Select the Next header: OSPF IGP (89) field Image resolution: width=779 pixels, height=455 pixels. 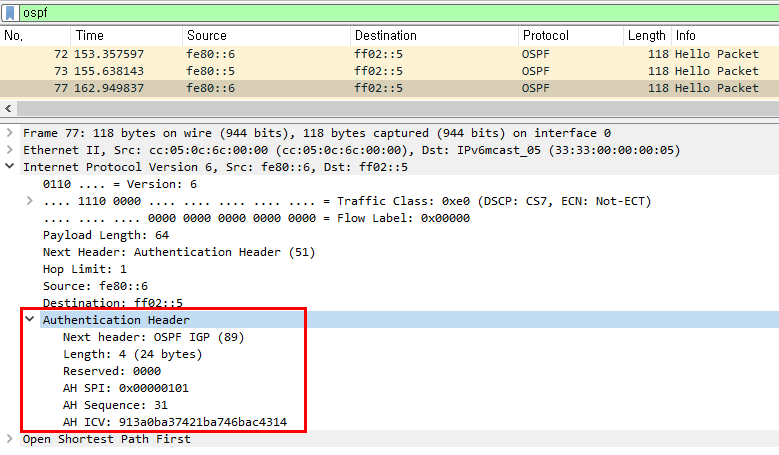pos(154,337)
